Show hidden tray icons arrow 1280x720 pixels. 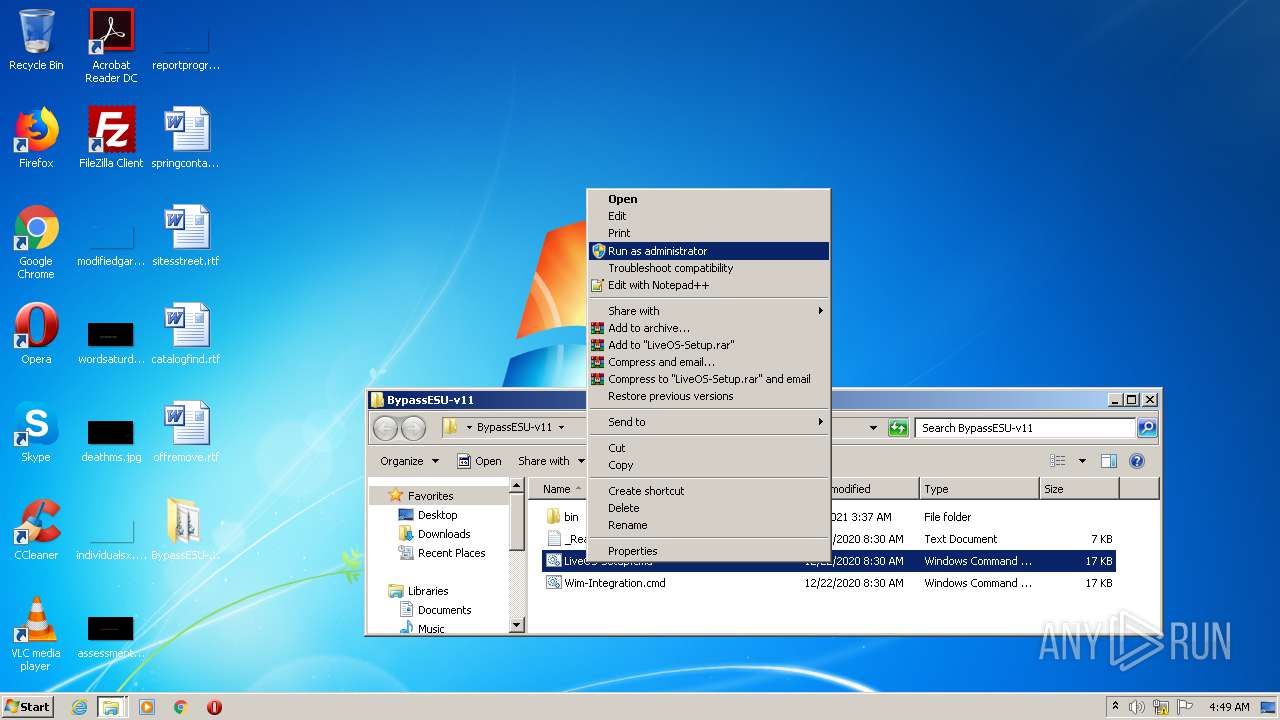pyautogui.click(x=1115, y=707)
